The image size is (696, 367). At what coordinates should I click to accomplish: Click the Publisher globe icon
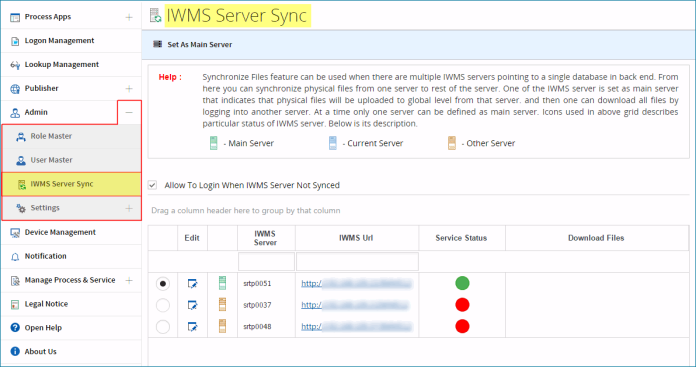tap(15, 89)
